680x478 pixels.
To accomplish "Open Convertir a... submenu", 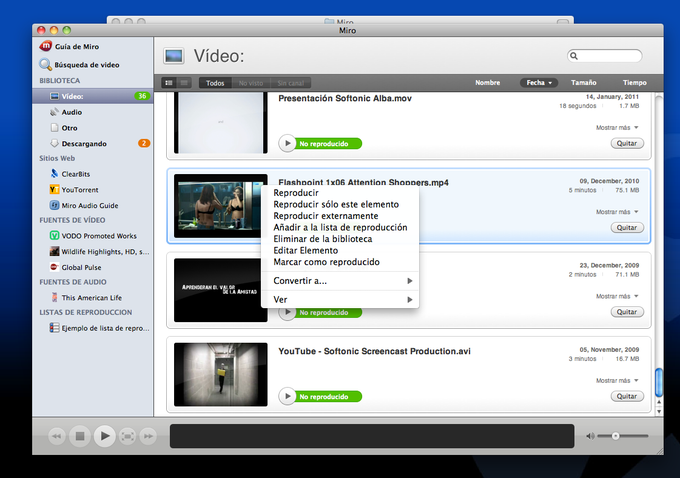I will coord(340,281).
